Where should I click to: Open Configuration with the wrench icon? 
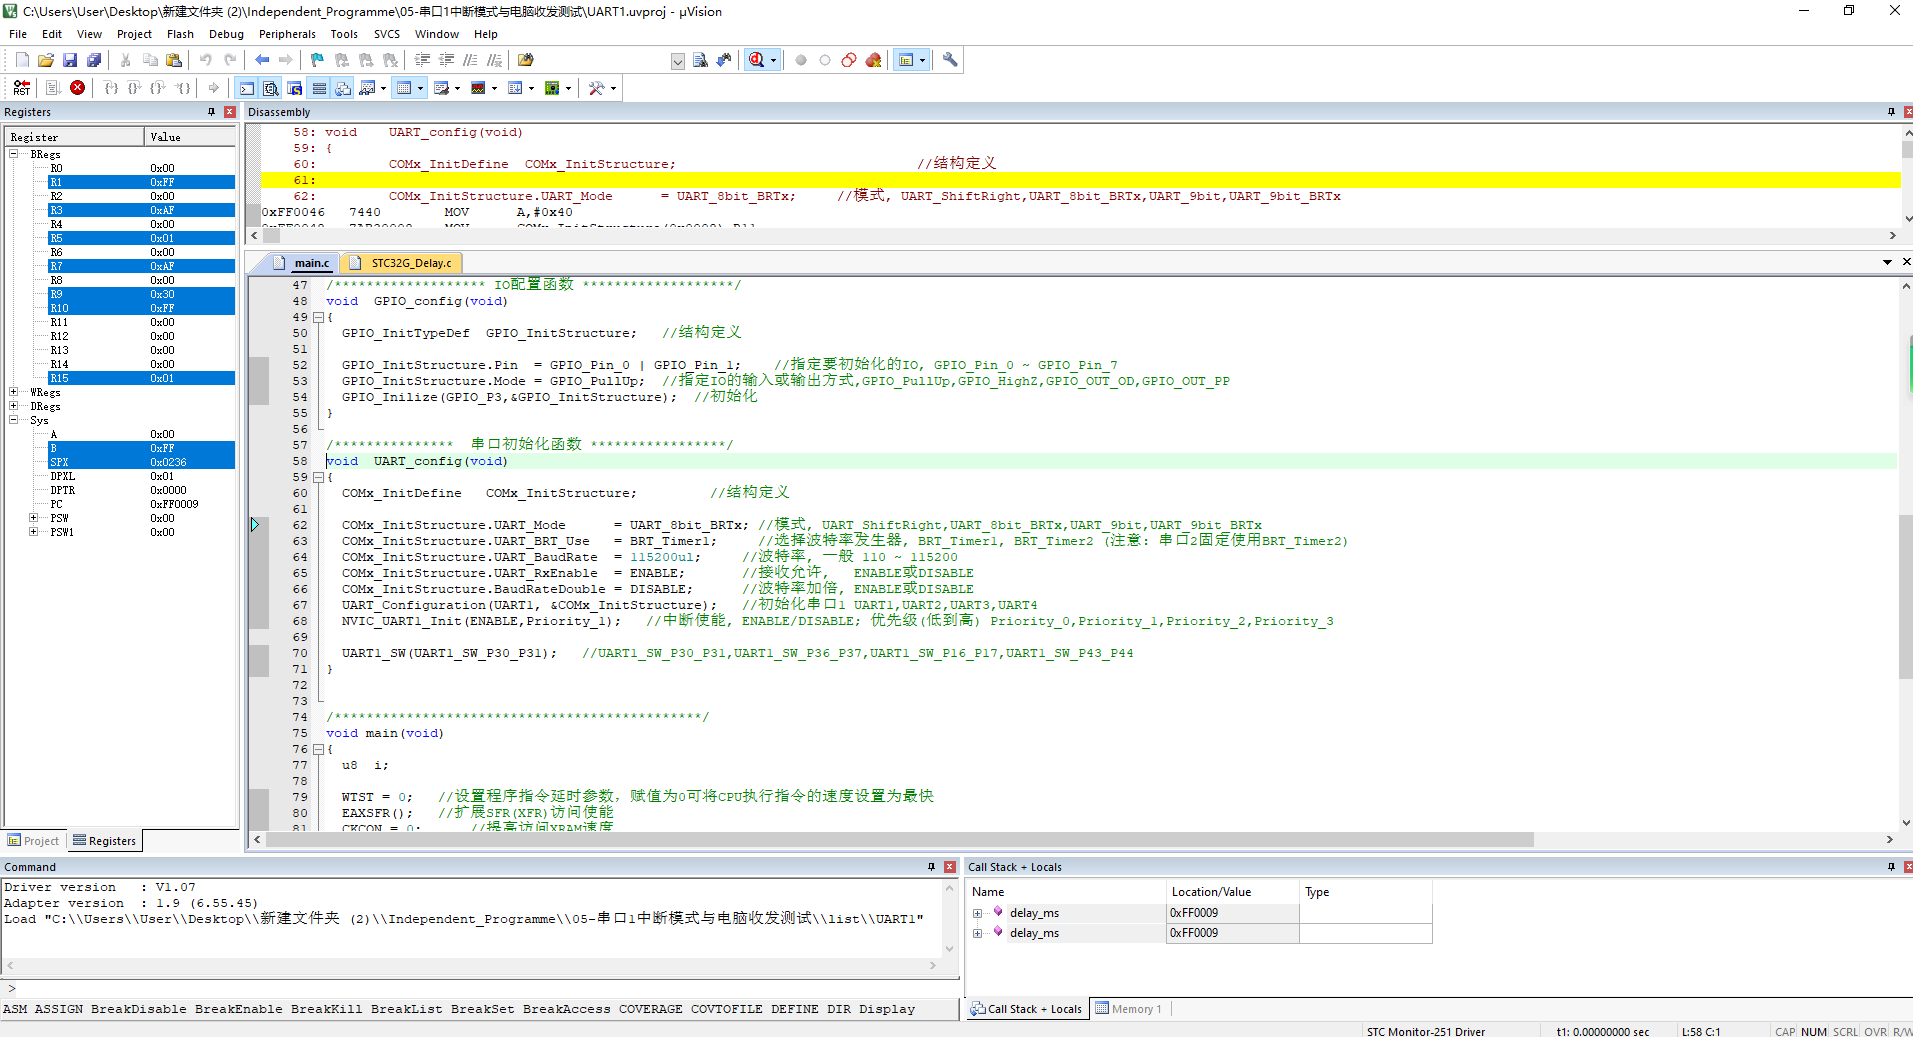[950, 60]
